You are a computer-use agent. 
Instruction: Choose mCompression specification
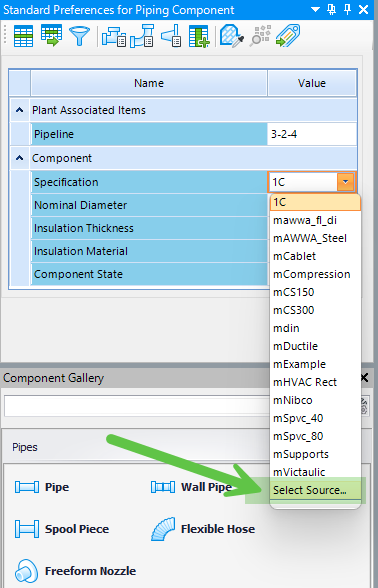pyautogui.click(x=315, y=274)
